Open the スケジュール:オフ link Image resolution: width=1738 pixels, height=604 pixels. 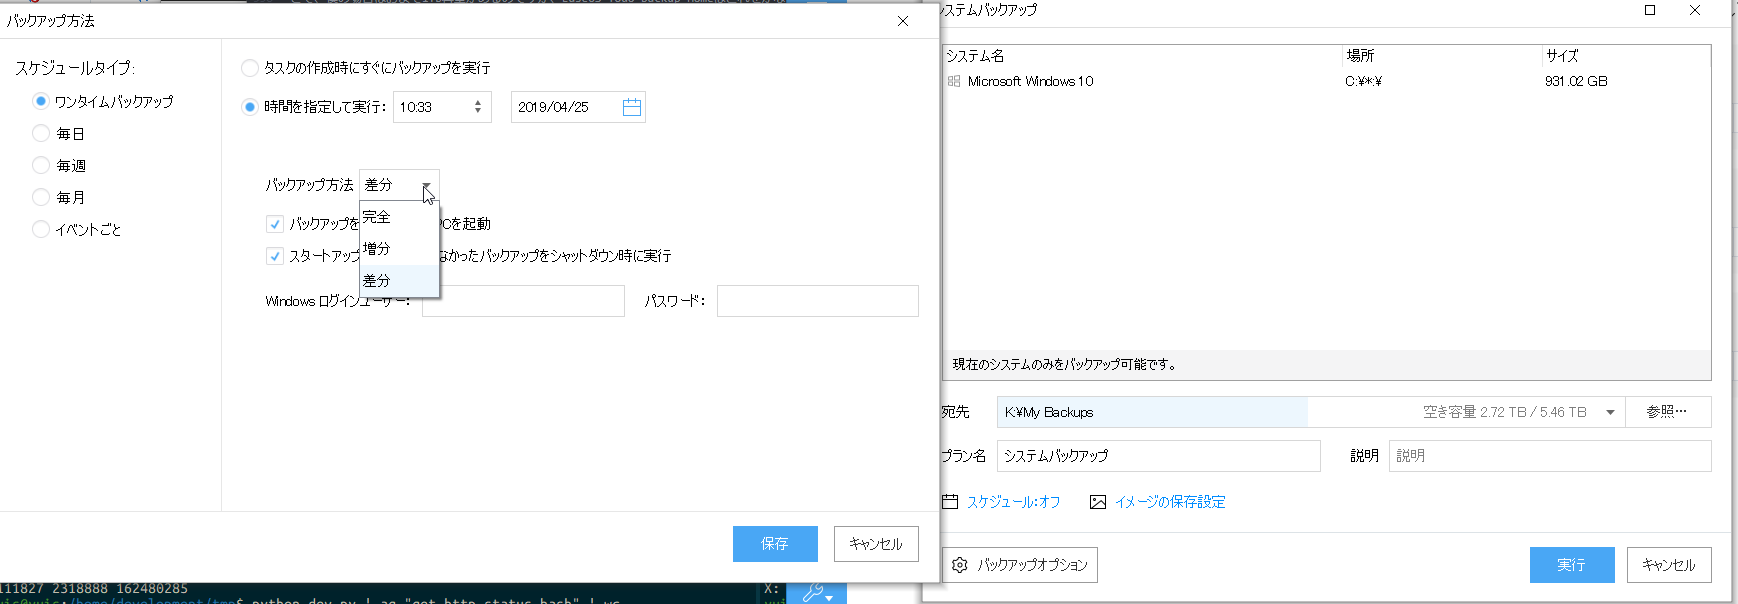[x=1013, y=502]
